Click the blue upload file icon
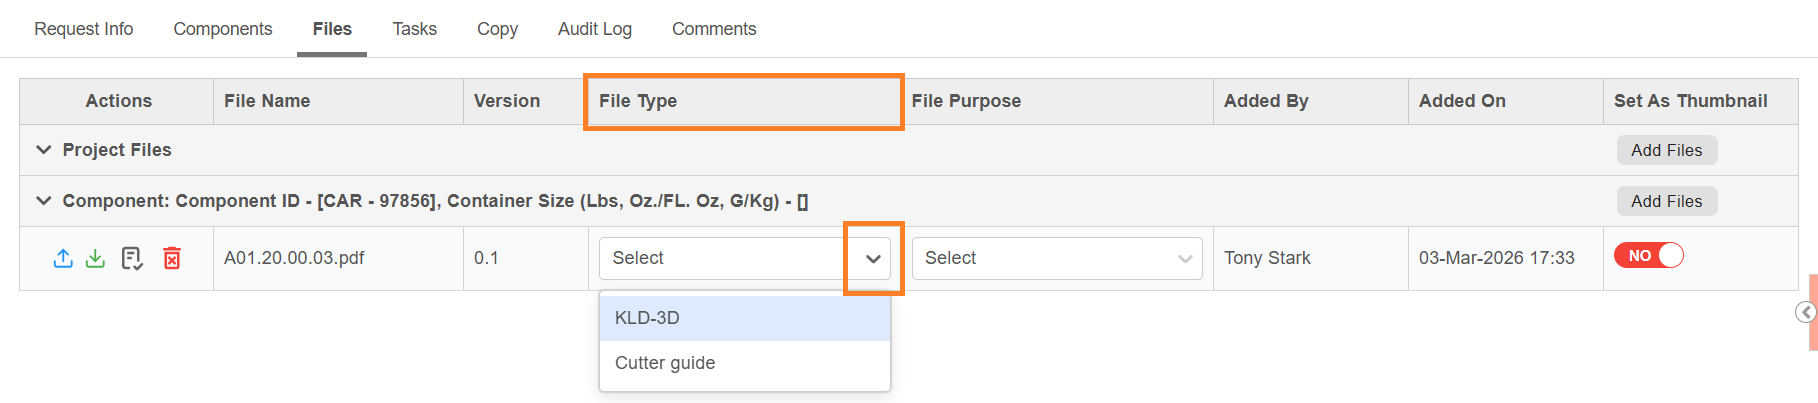 [63, 258]
